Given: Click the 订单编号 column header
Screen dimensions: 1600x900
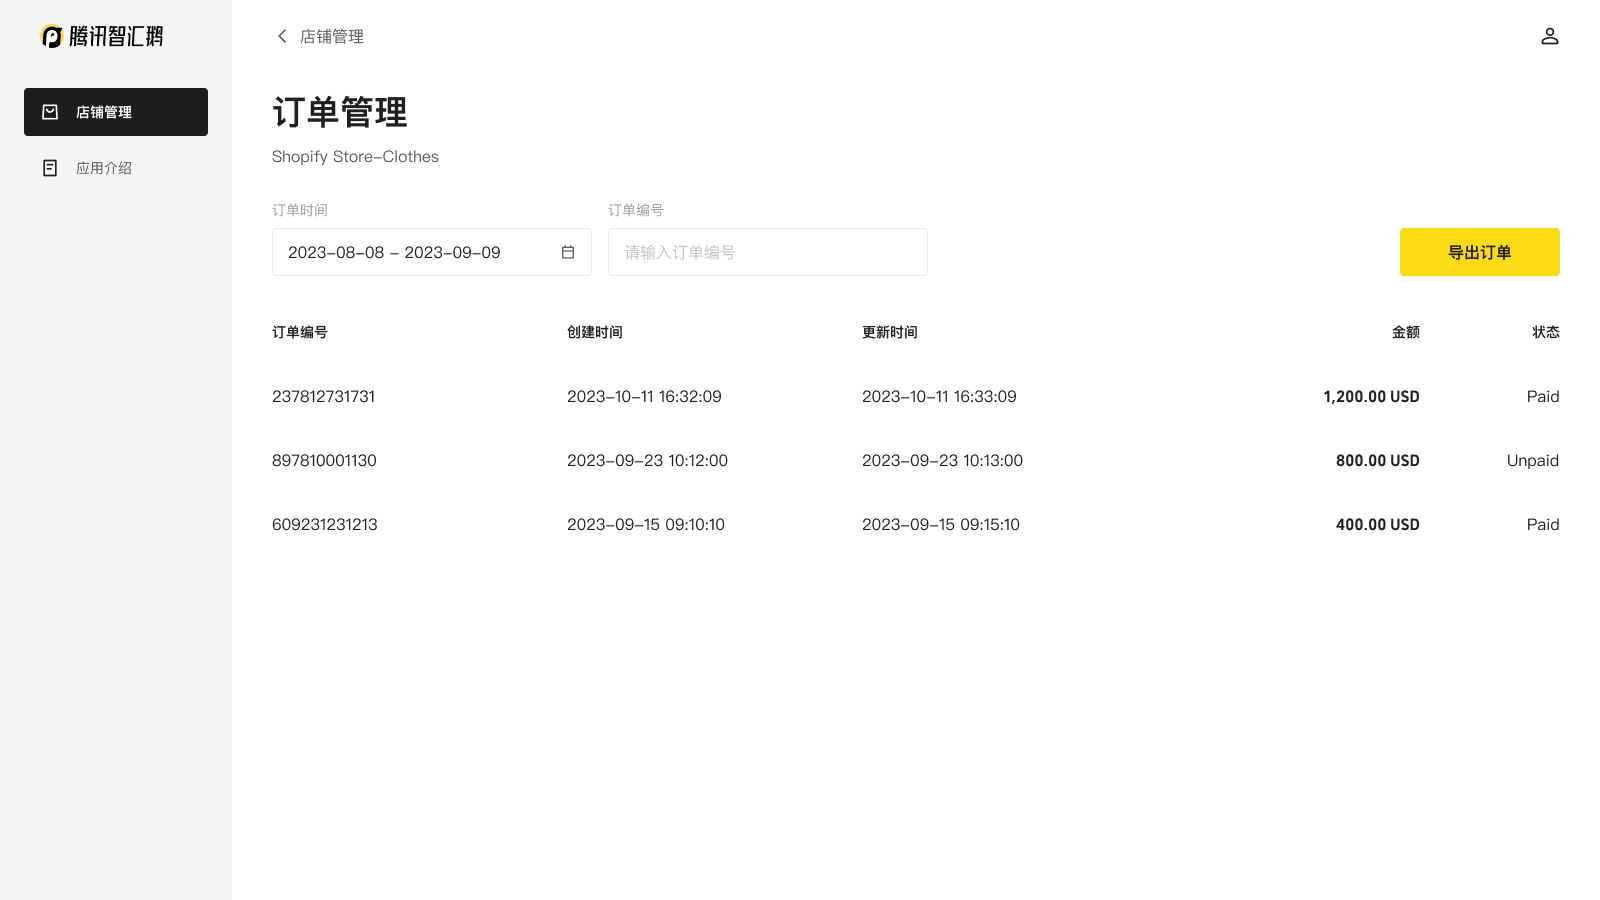Looking at the screenshot, I should tap(300, 332).
